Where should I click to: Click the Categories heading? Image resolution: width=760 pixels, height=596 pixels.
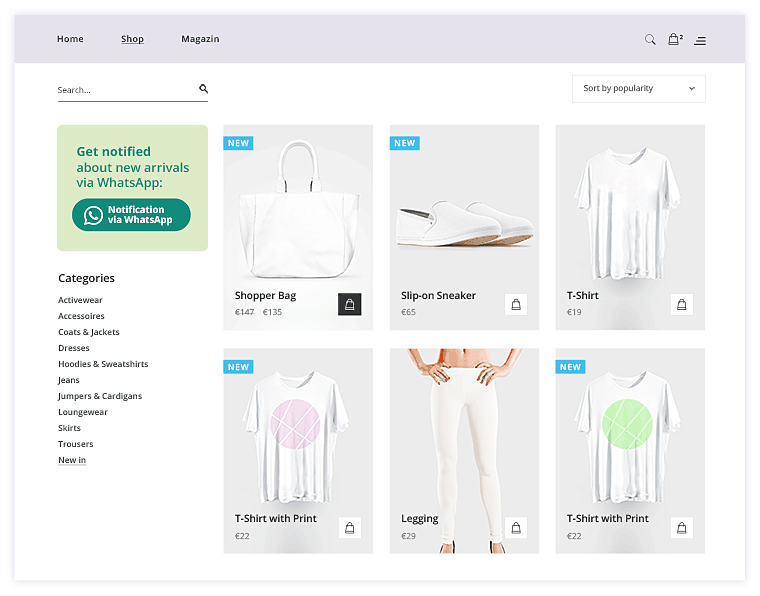(86, 278)
